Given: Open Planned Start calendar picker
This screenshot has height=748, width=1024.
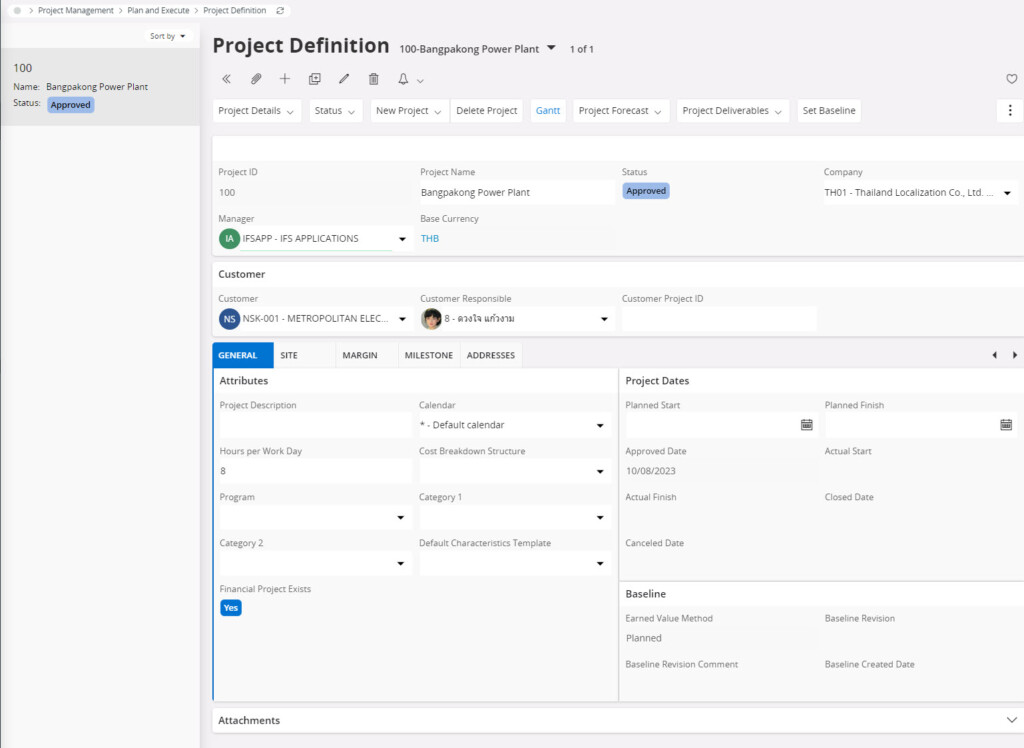Looking at the screenshot, I should pyautogui.click(x=806, y=425).
